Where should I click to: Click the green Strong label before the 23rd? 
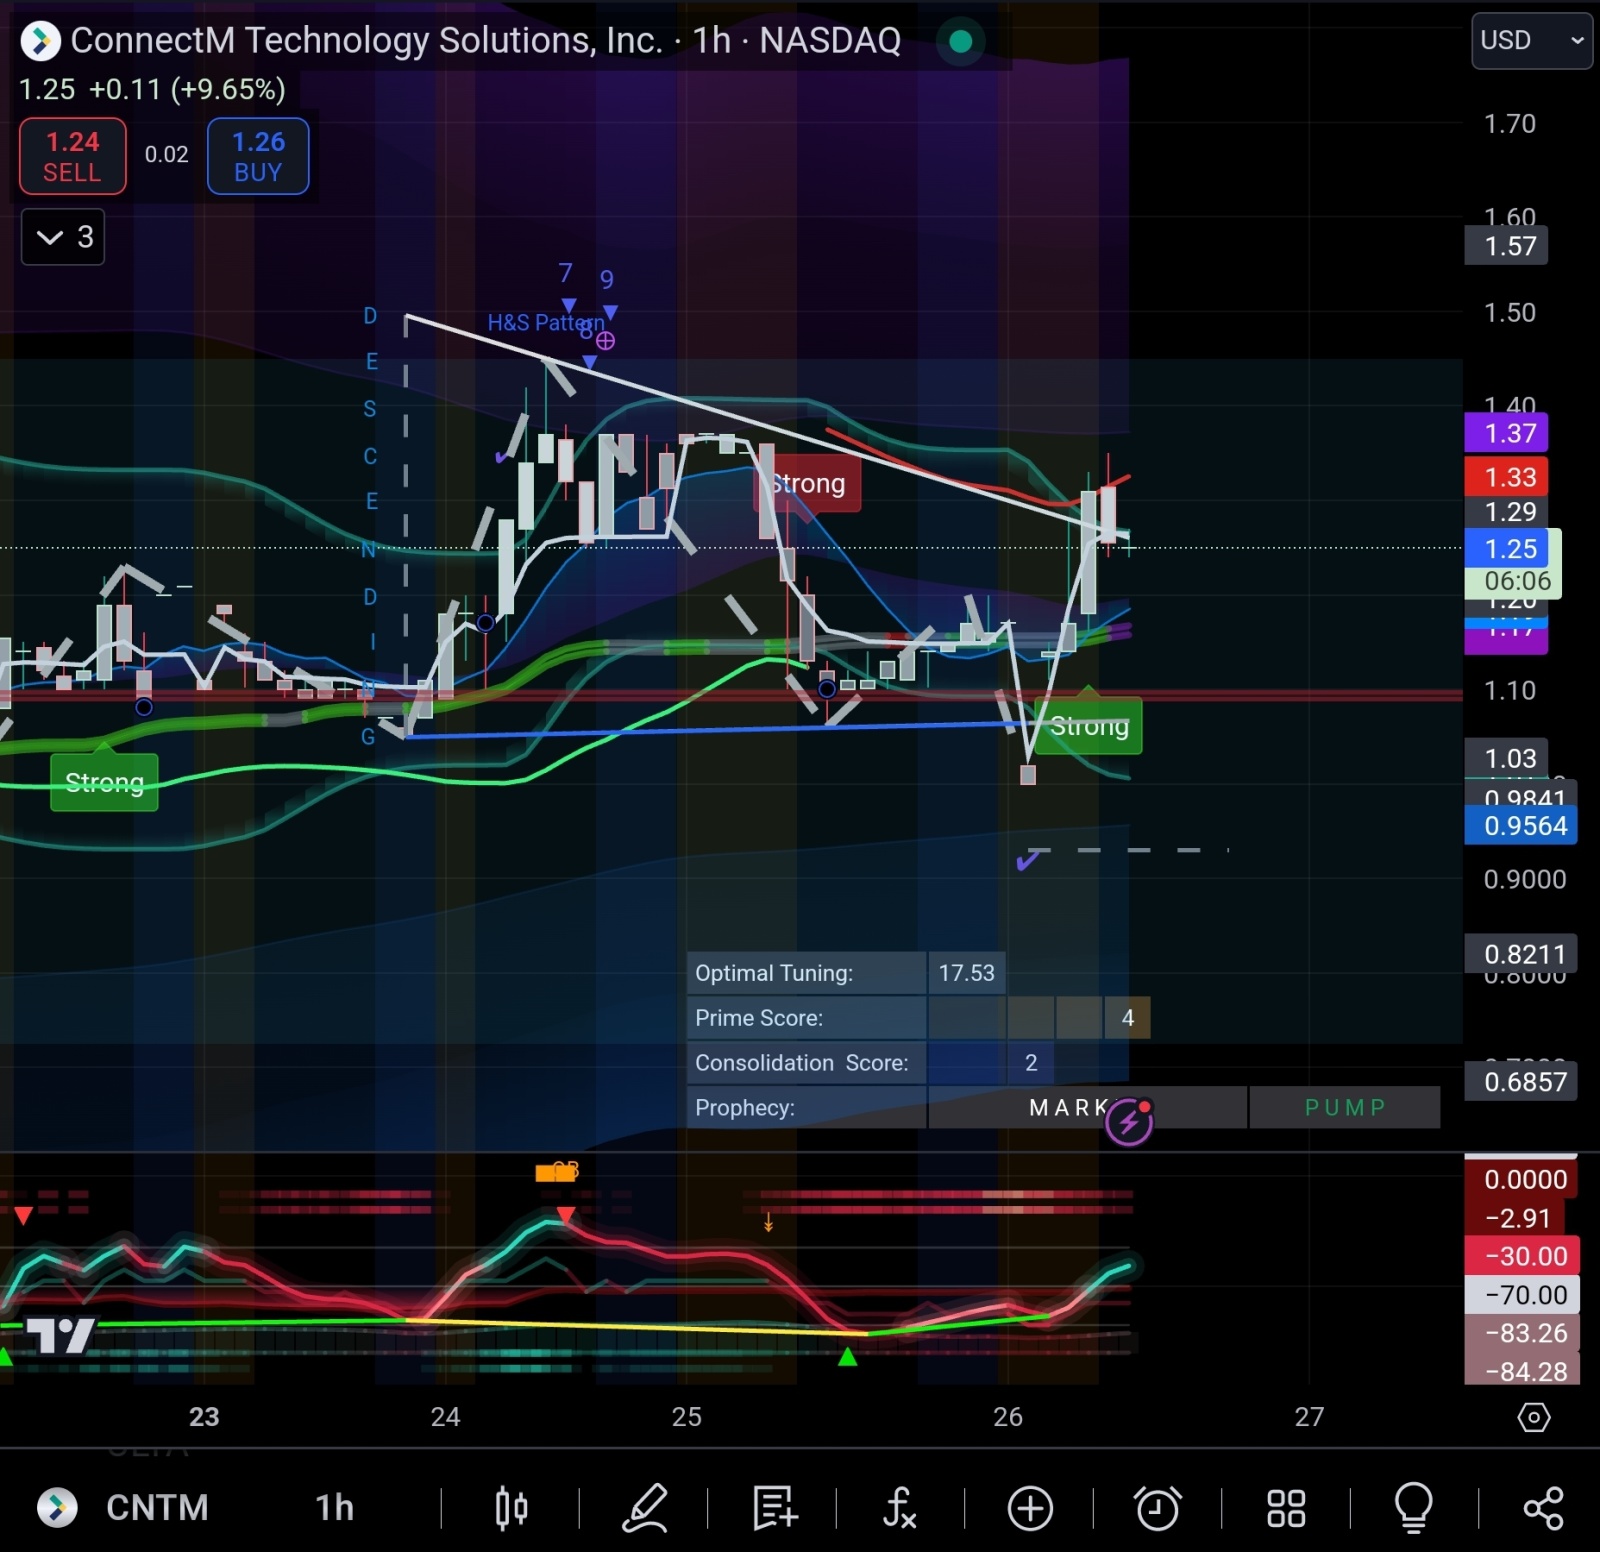point(104,782)
